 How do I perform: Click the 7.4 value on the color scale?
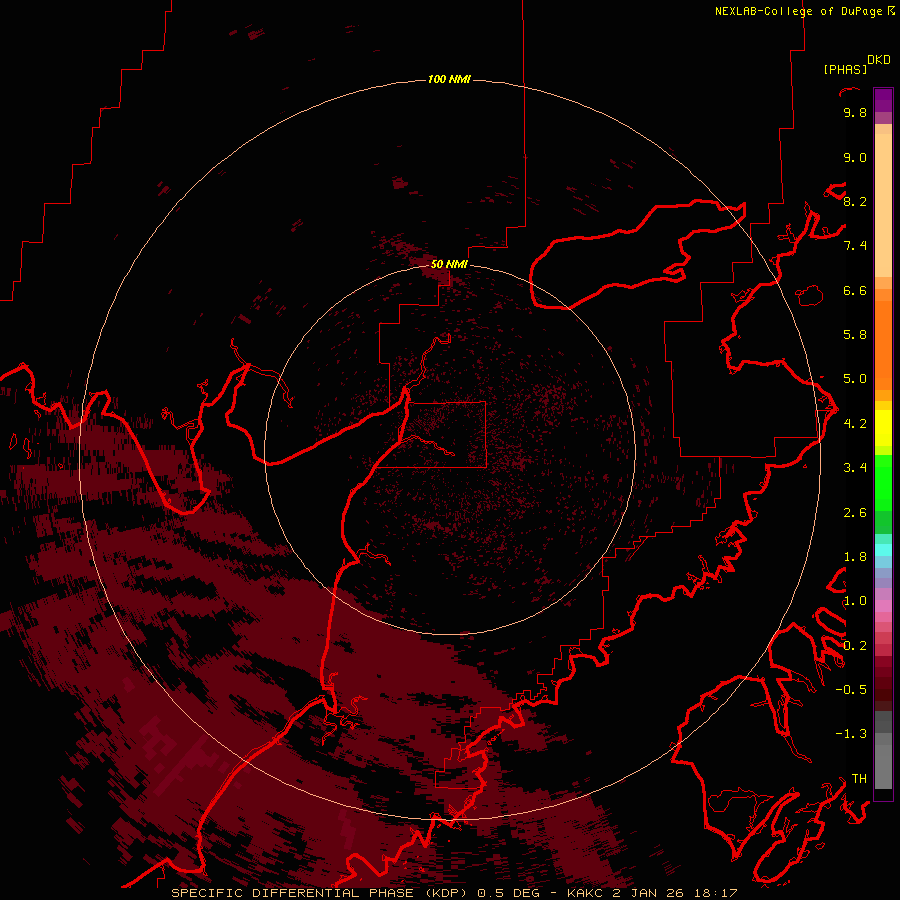coord(855,246)
